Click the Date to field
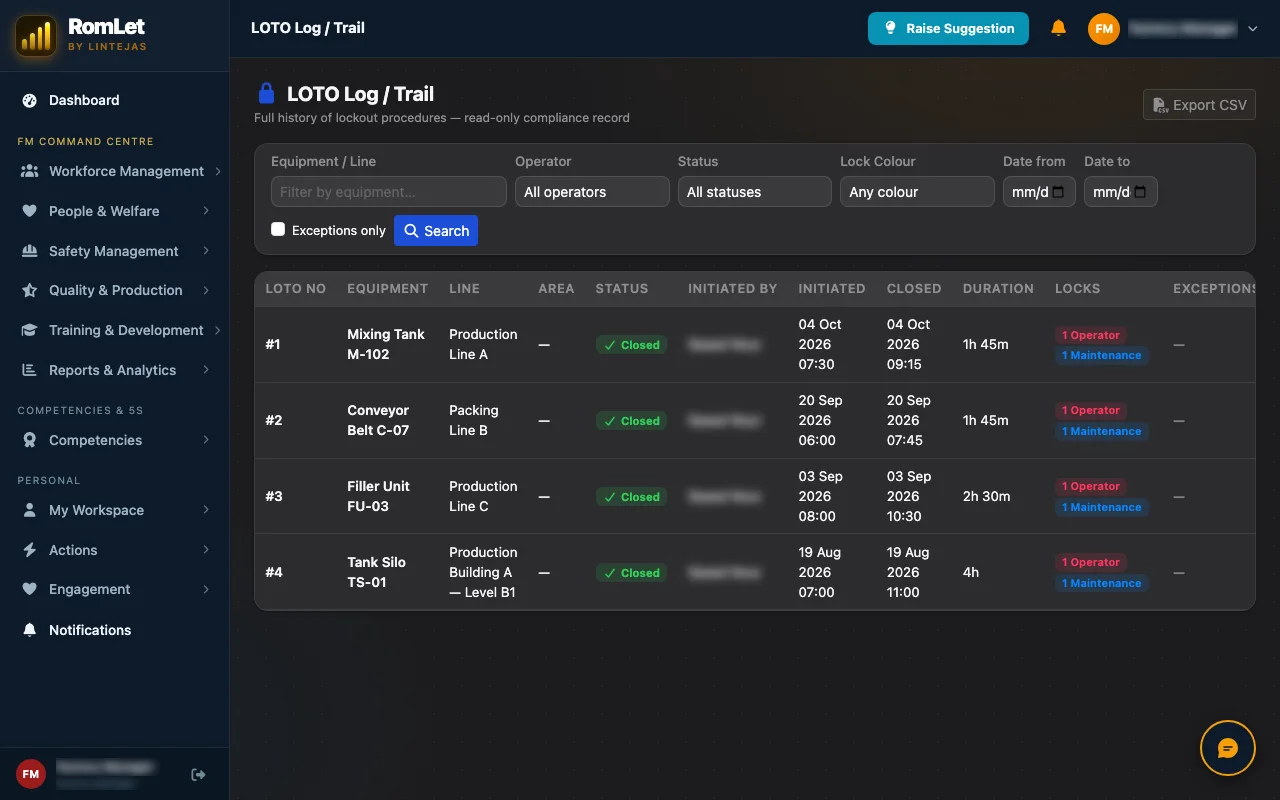 click(1121, 192)
